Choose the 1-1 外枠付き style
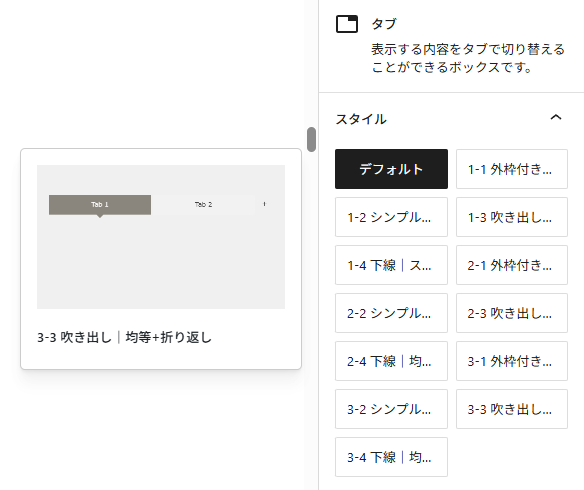 (512, 169)
